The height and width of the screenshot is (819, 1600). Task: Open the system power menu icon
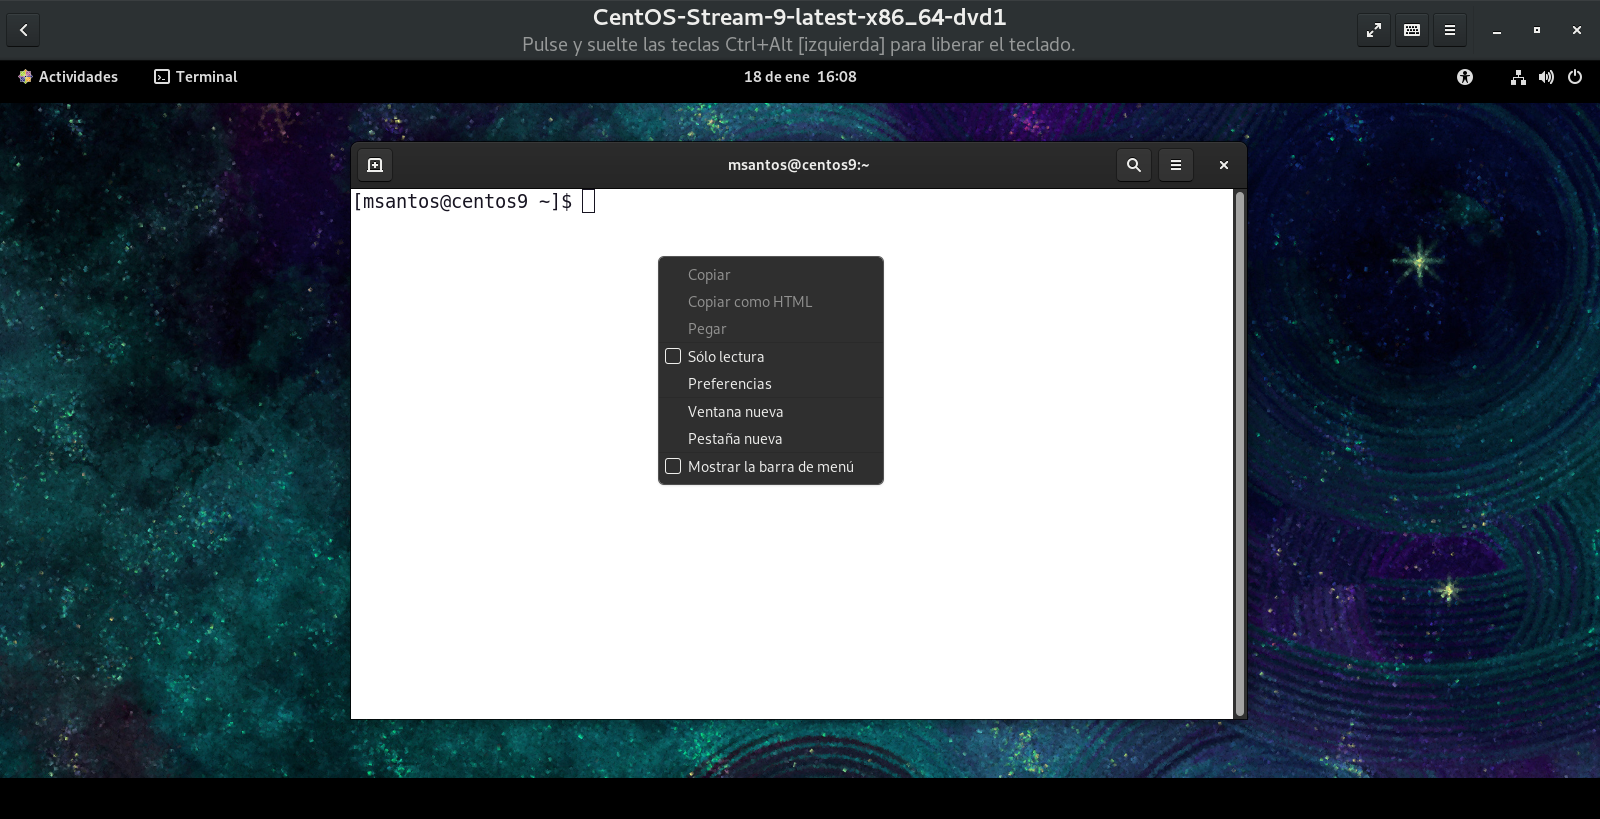pos(1575,77)
